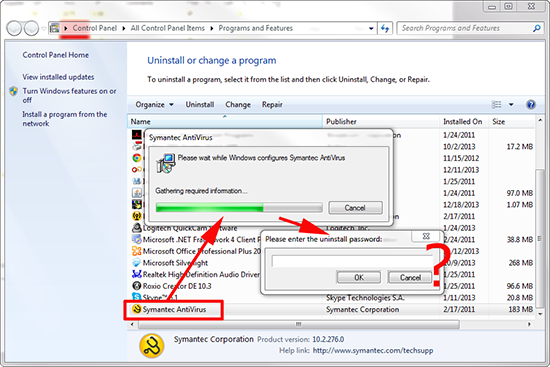
Task: Open the address bar history dropdown
Action: tap(371, 28)
